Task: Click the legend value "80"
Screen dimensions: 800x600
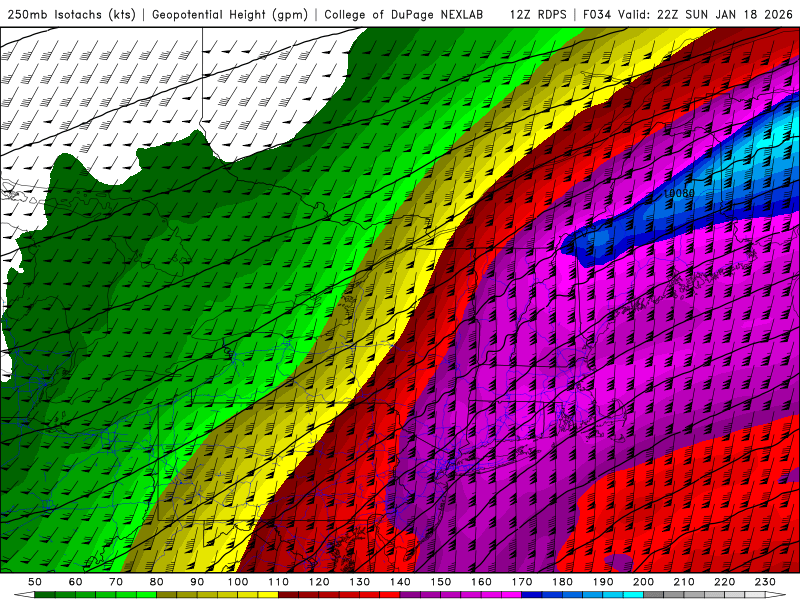Action: (157, 582)
